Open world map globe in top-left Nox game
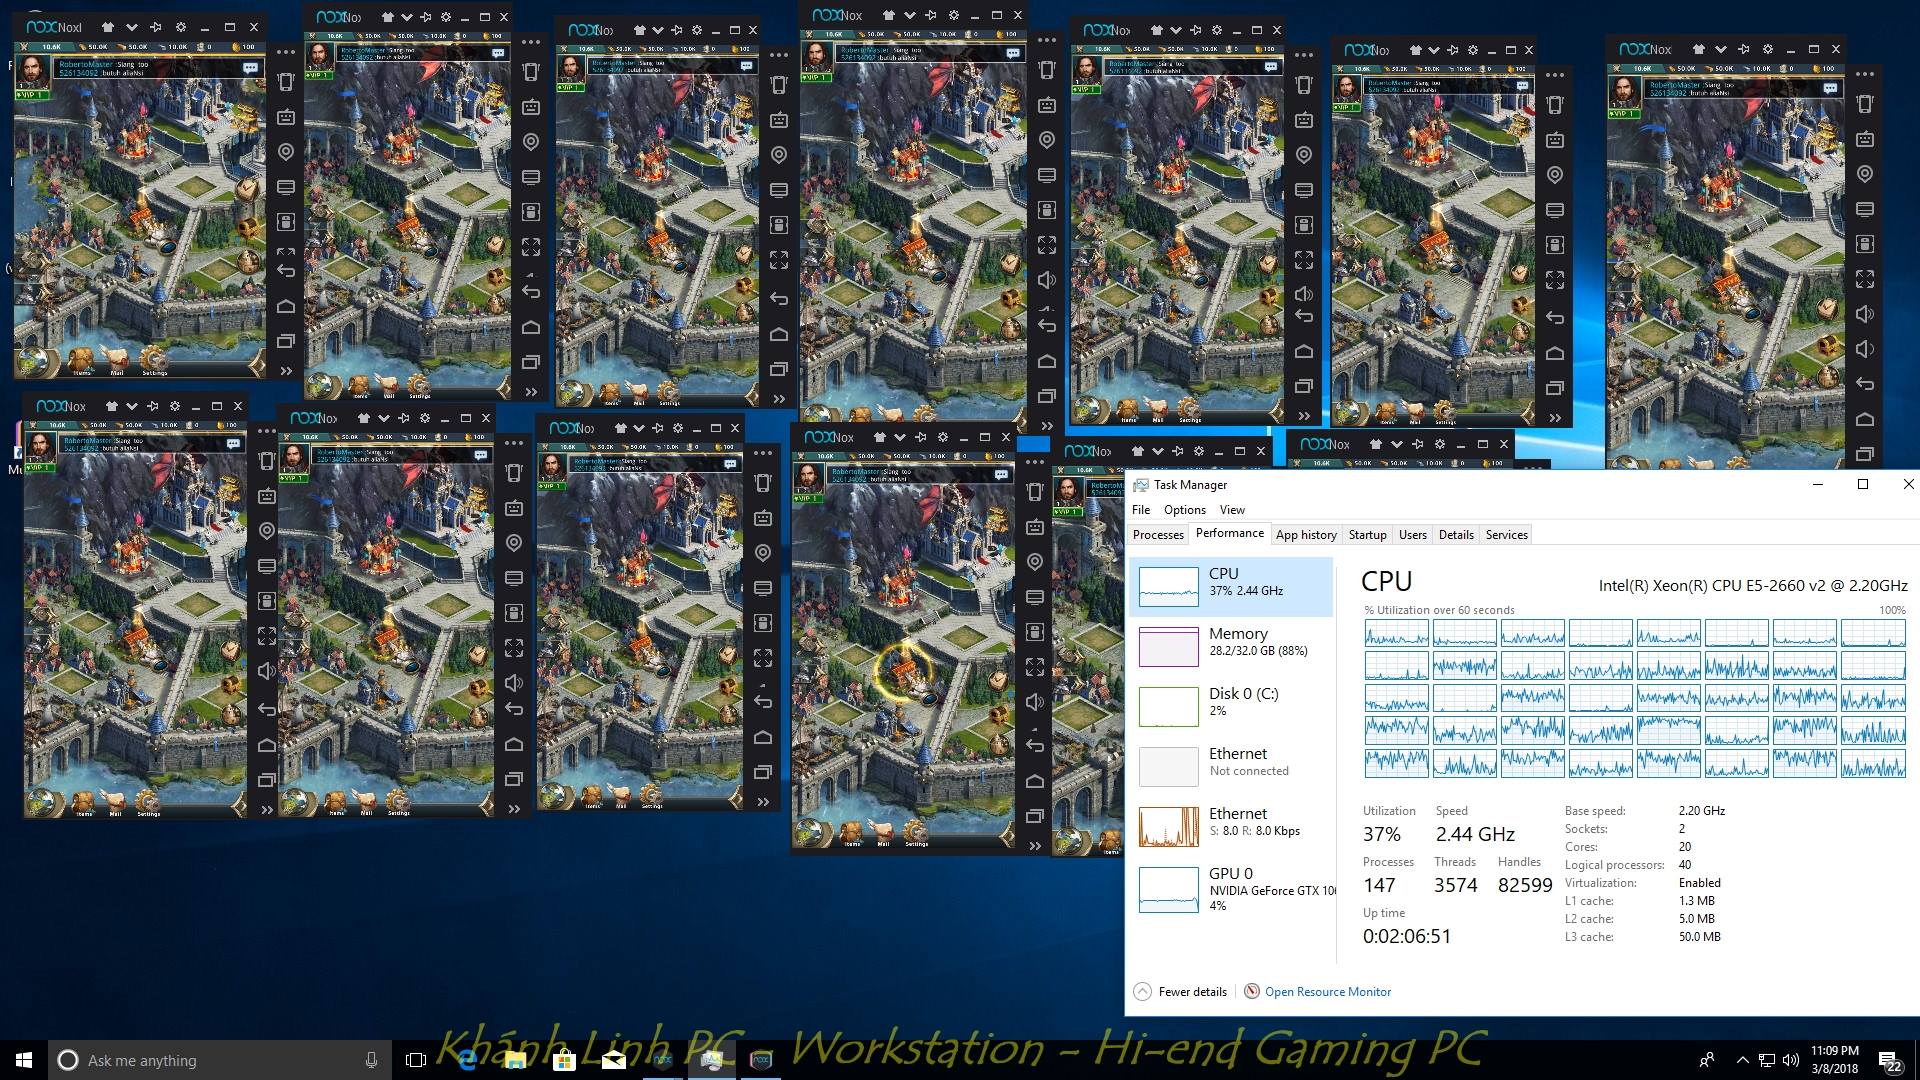This screenshot has height=1080, width=1920. click(x=33, y=360)
